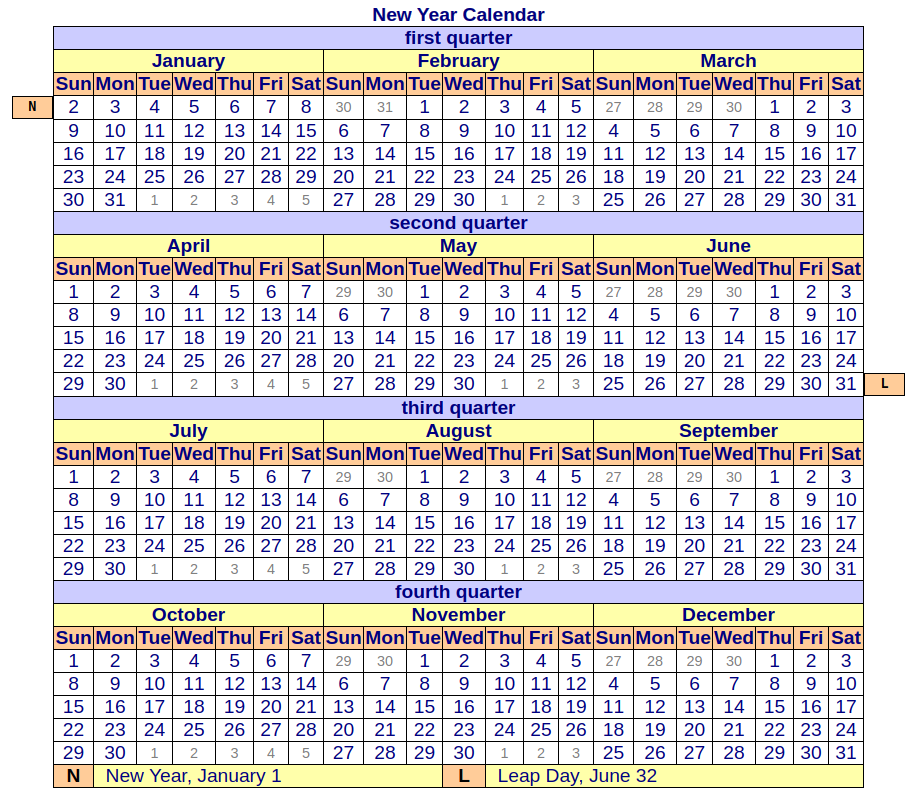The width and height of the screenshot is (918, 804).
Task: Click the Sat column header under August
Action: (576, 454)
